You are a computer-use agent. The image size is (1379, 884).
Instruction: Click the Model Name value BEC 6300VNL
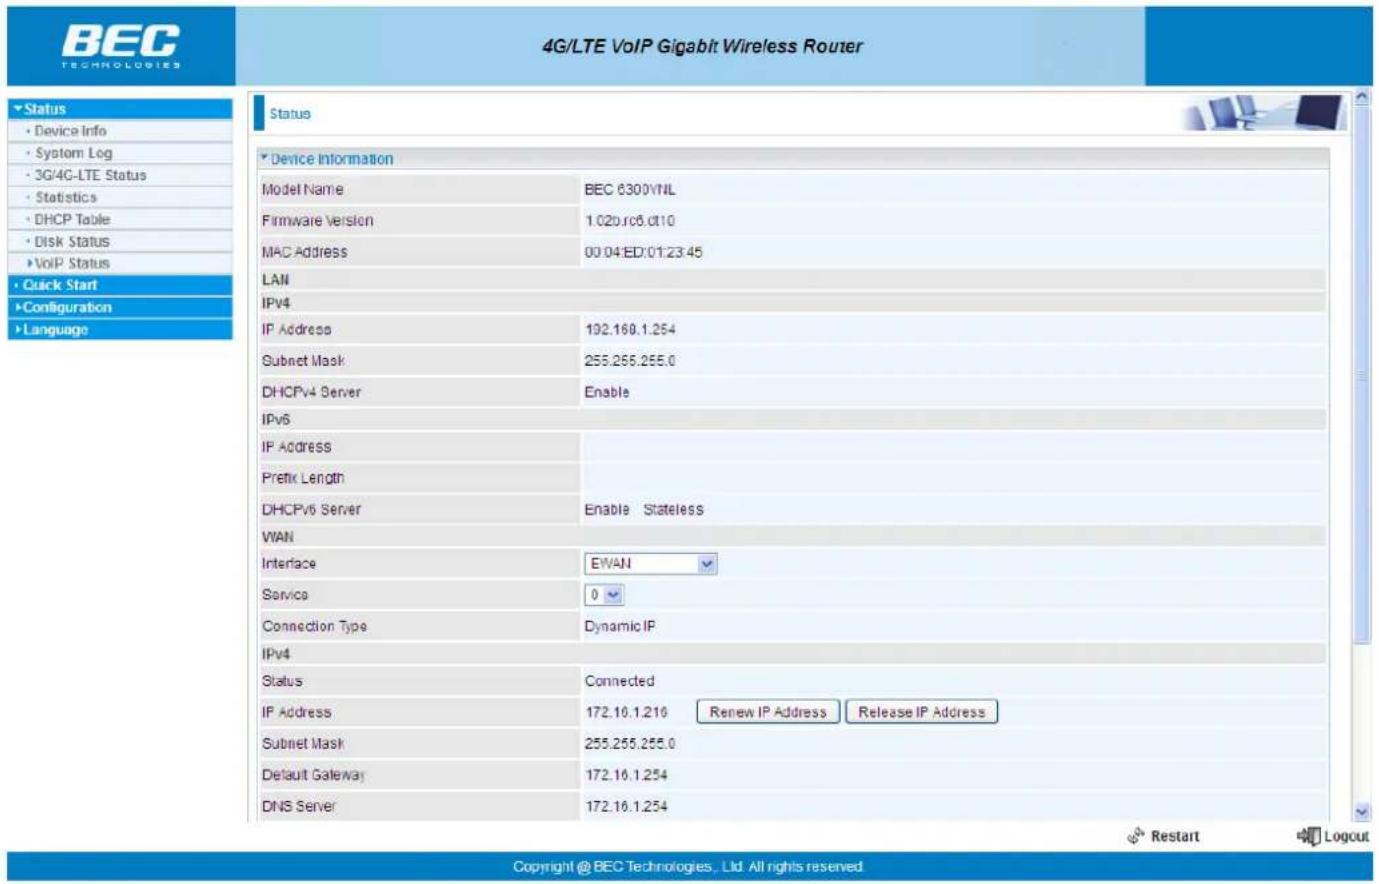tap(630, 189)
